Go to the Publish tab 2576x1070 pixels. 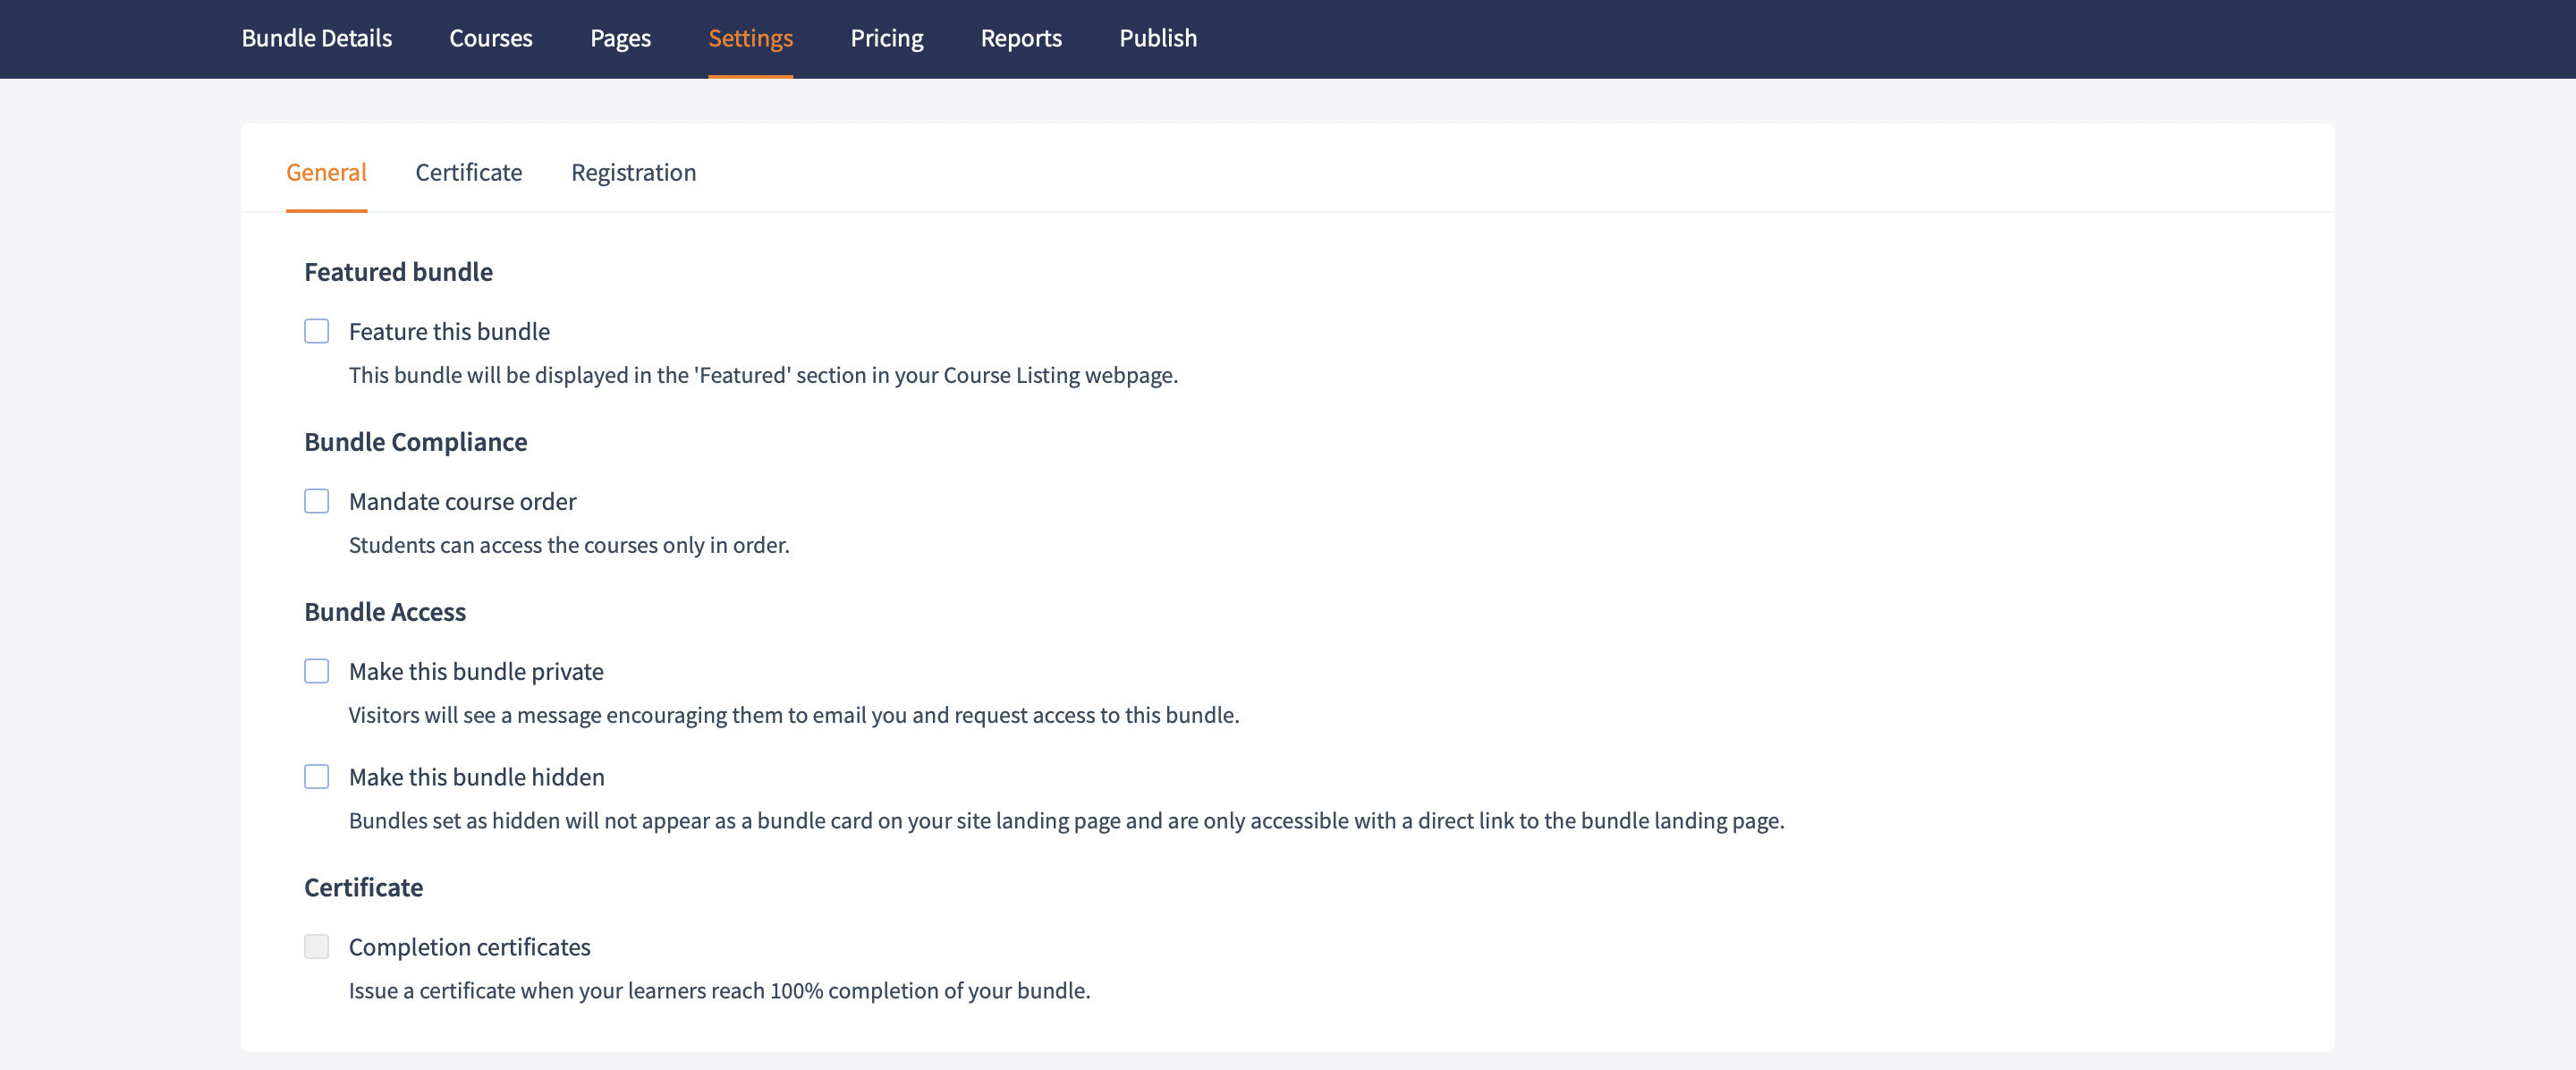1157,38
